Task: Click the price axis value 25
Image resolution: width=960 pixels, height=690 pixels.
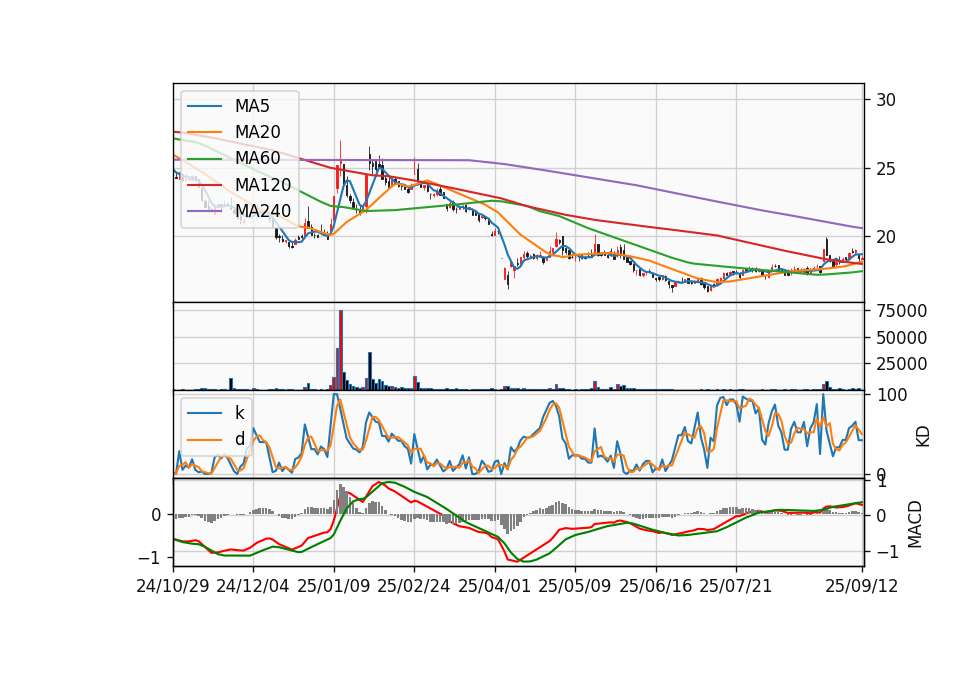Action: 886,169
